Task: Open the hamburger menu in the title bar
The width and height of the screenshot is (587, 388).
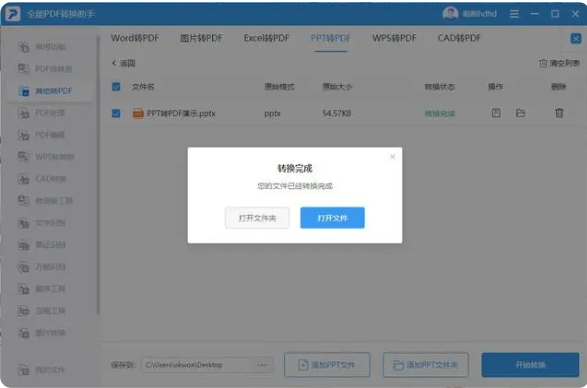Action: click(x=514, y=14)
